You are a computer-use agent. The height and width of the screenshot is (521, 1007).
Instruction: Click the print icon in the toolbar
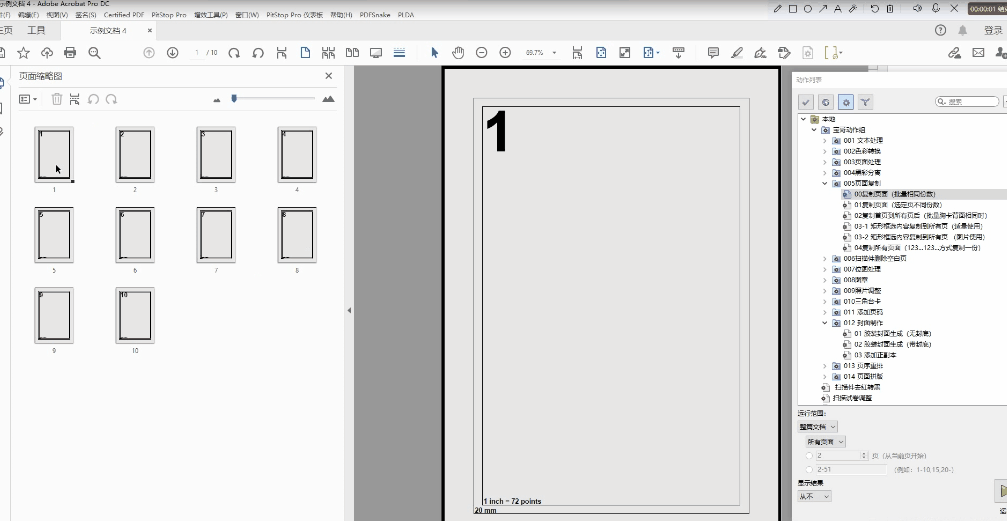click(x=70, y=52)
